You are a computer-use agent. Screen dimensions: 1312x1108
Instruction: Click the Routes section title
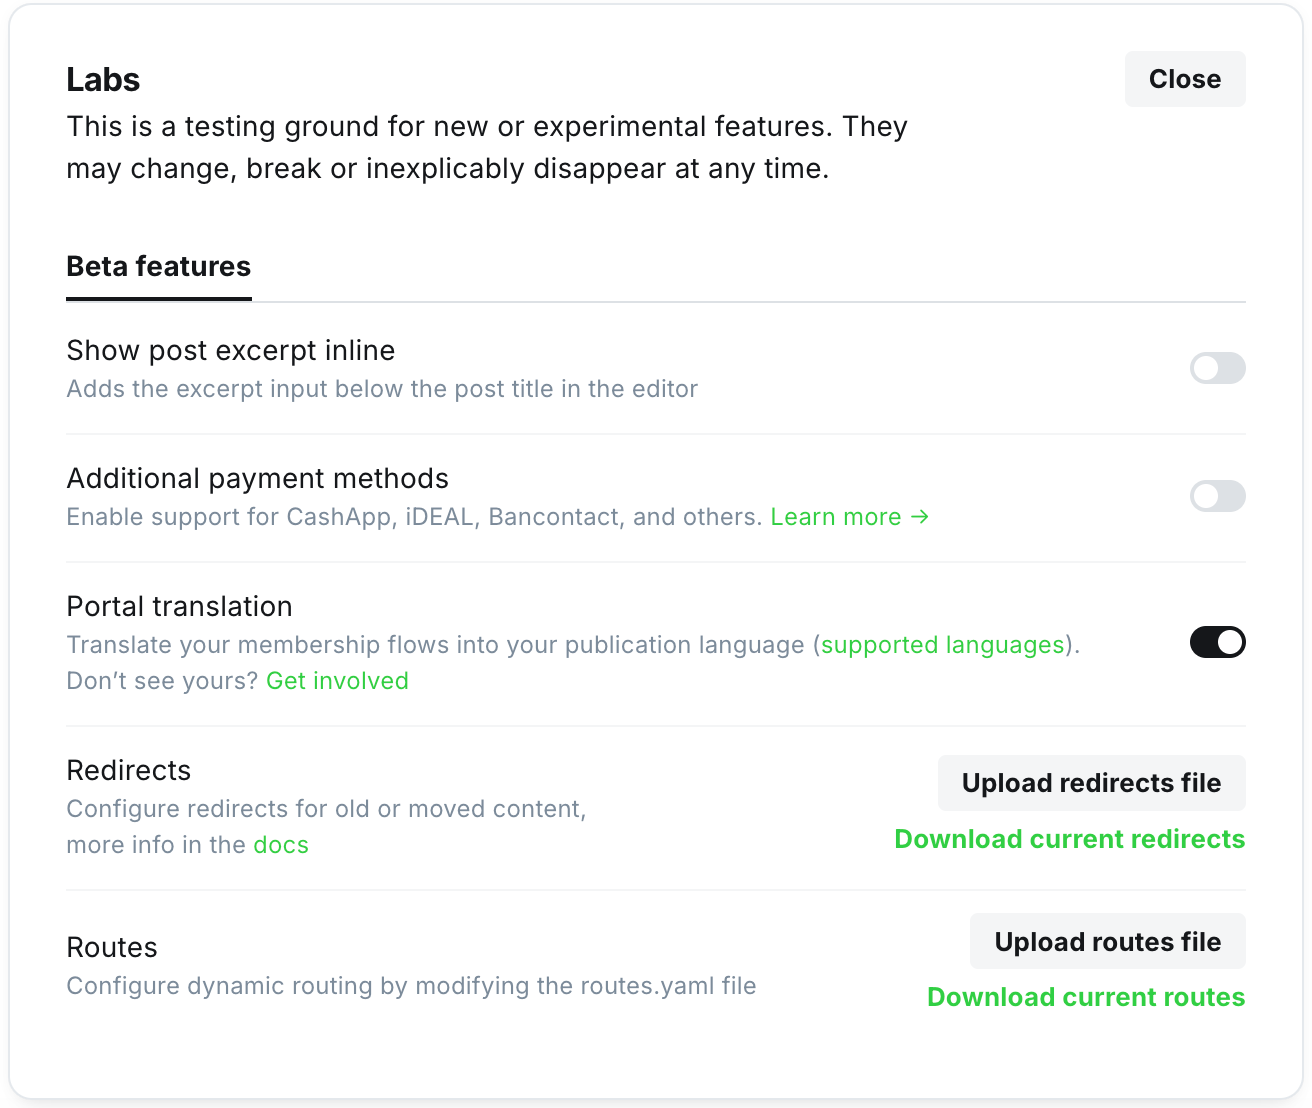(112, 948)
